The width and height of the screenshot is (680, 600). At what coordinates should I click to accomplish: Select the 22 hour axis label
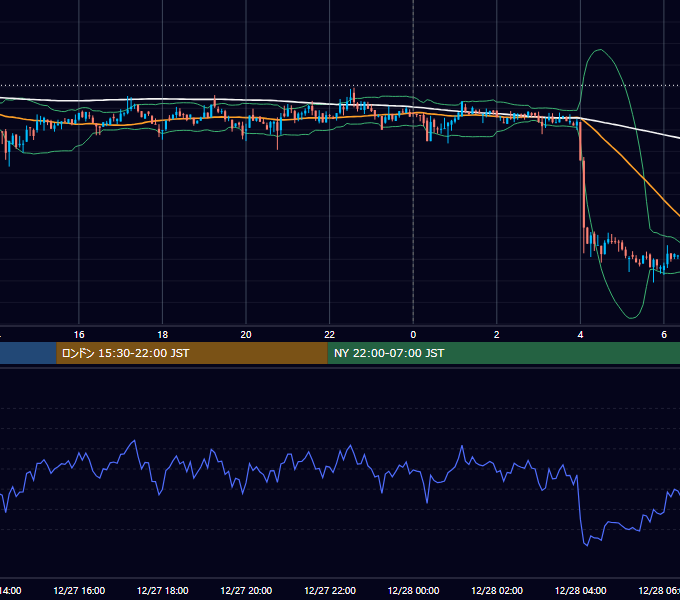[330, 335]
